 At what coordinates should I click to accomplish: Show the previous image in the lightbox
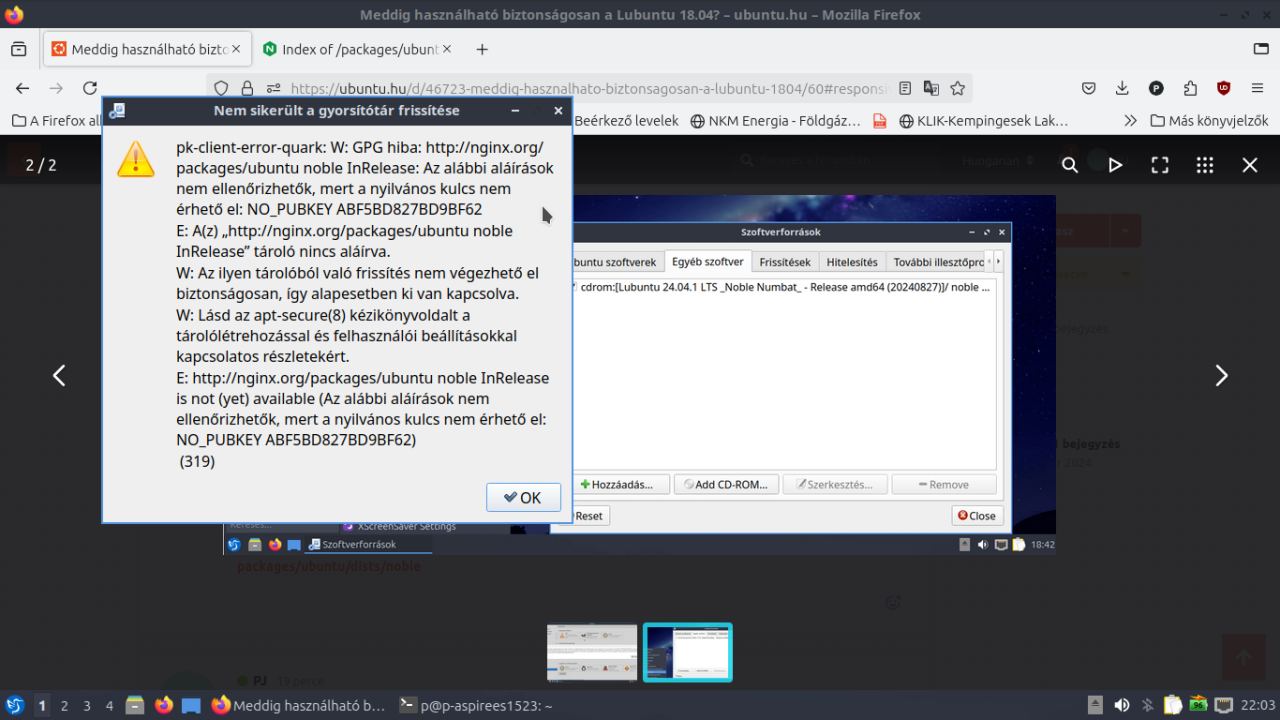pos(59,375)
